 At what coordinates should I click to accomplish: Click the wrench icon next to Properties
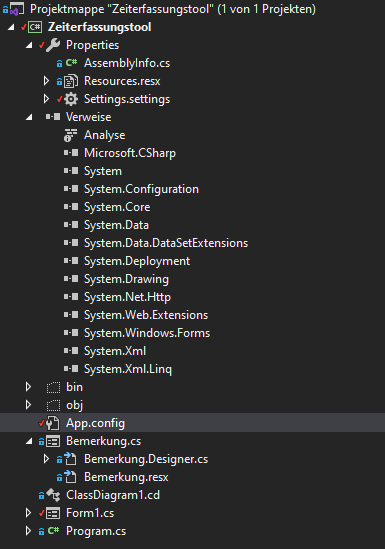click(53, 45)
